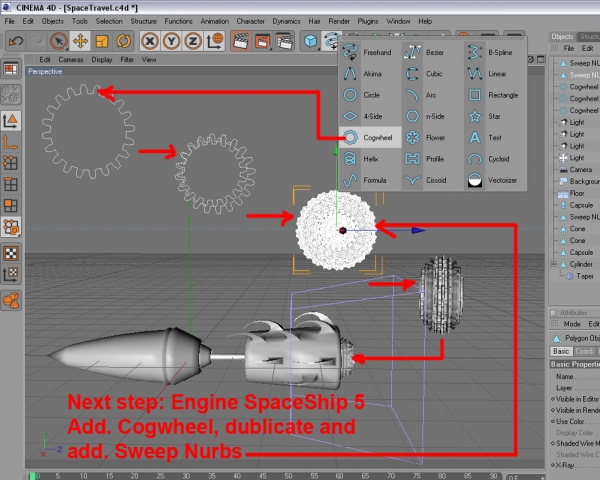The image size is (600, 480).
Task: Add a Cogwheel spline
Action: click(x=370, y=137)
